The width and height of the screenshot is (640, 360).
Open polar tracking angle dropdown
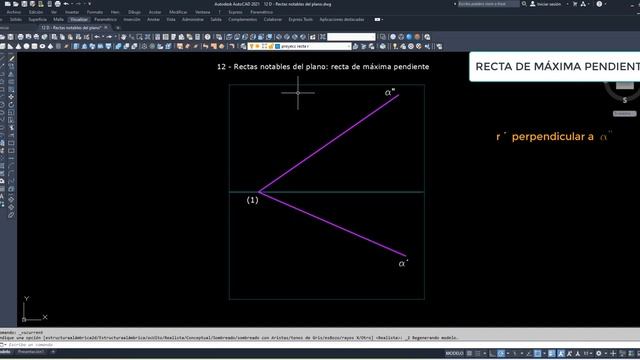pyautogui.click(x=508, y=353)
